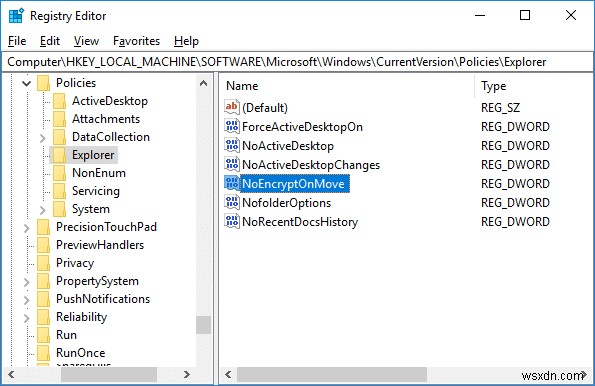Screen dimensions: 595x386
Task: Click the Attachments folder icon
Action: click(x=59, y=119)
